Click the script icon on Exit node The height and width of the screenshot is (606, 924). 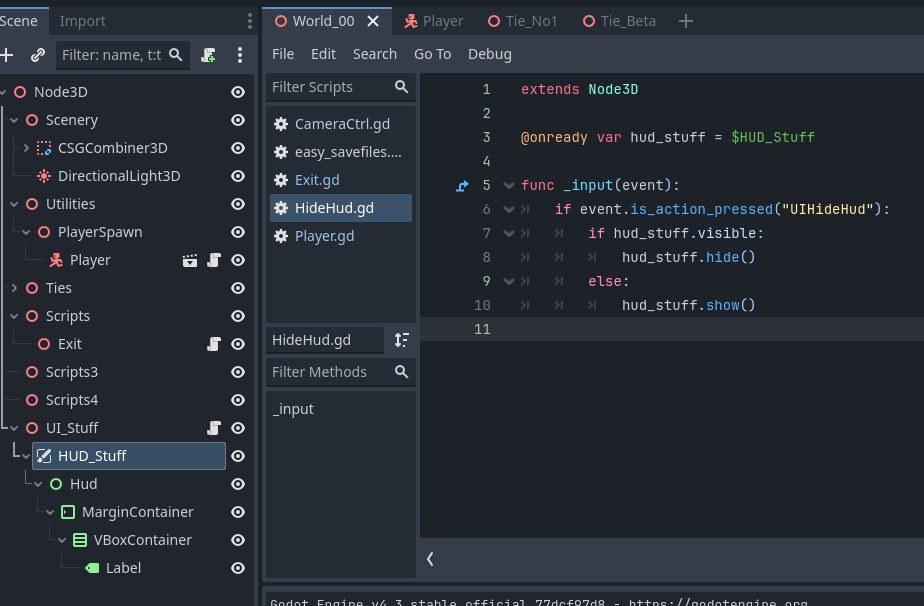pyautogui.click(x=213, y=344)
